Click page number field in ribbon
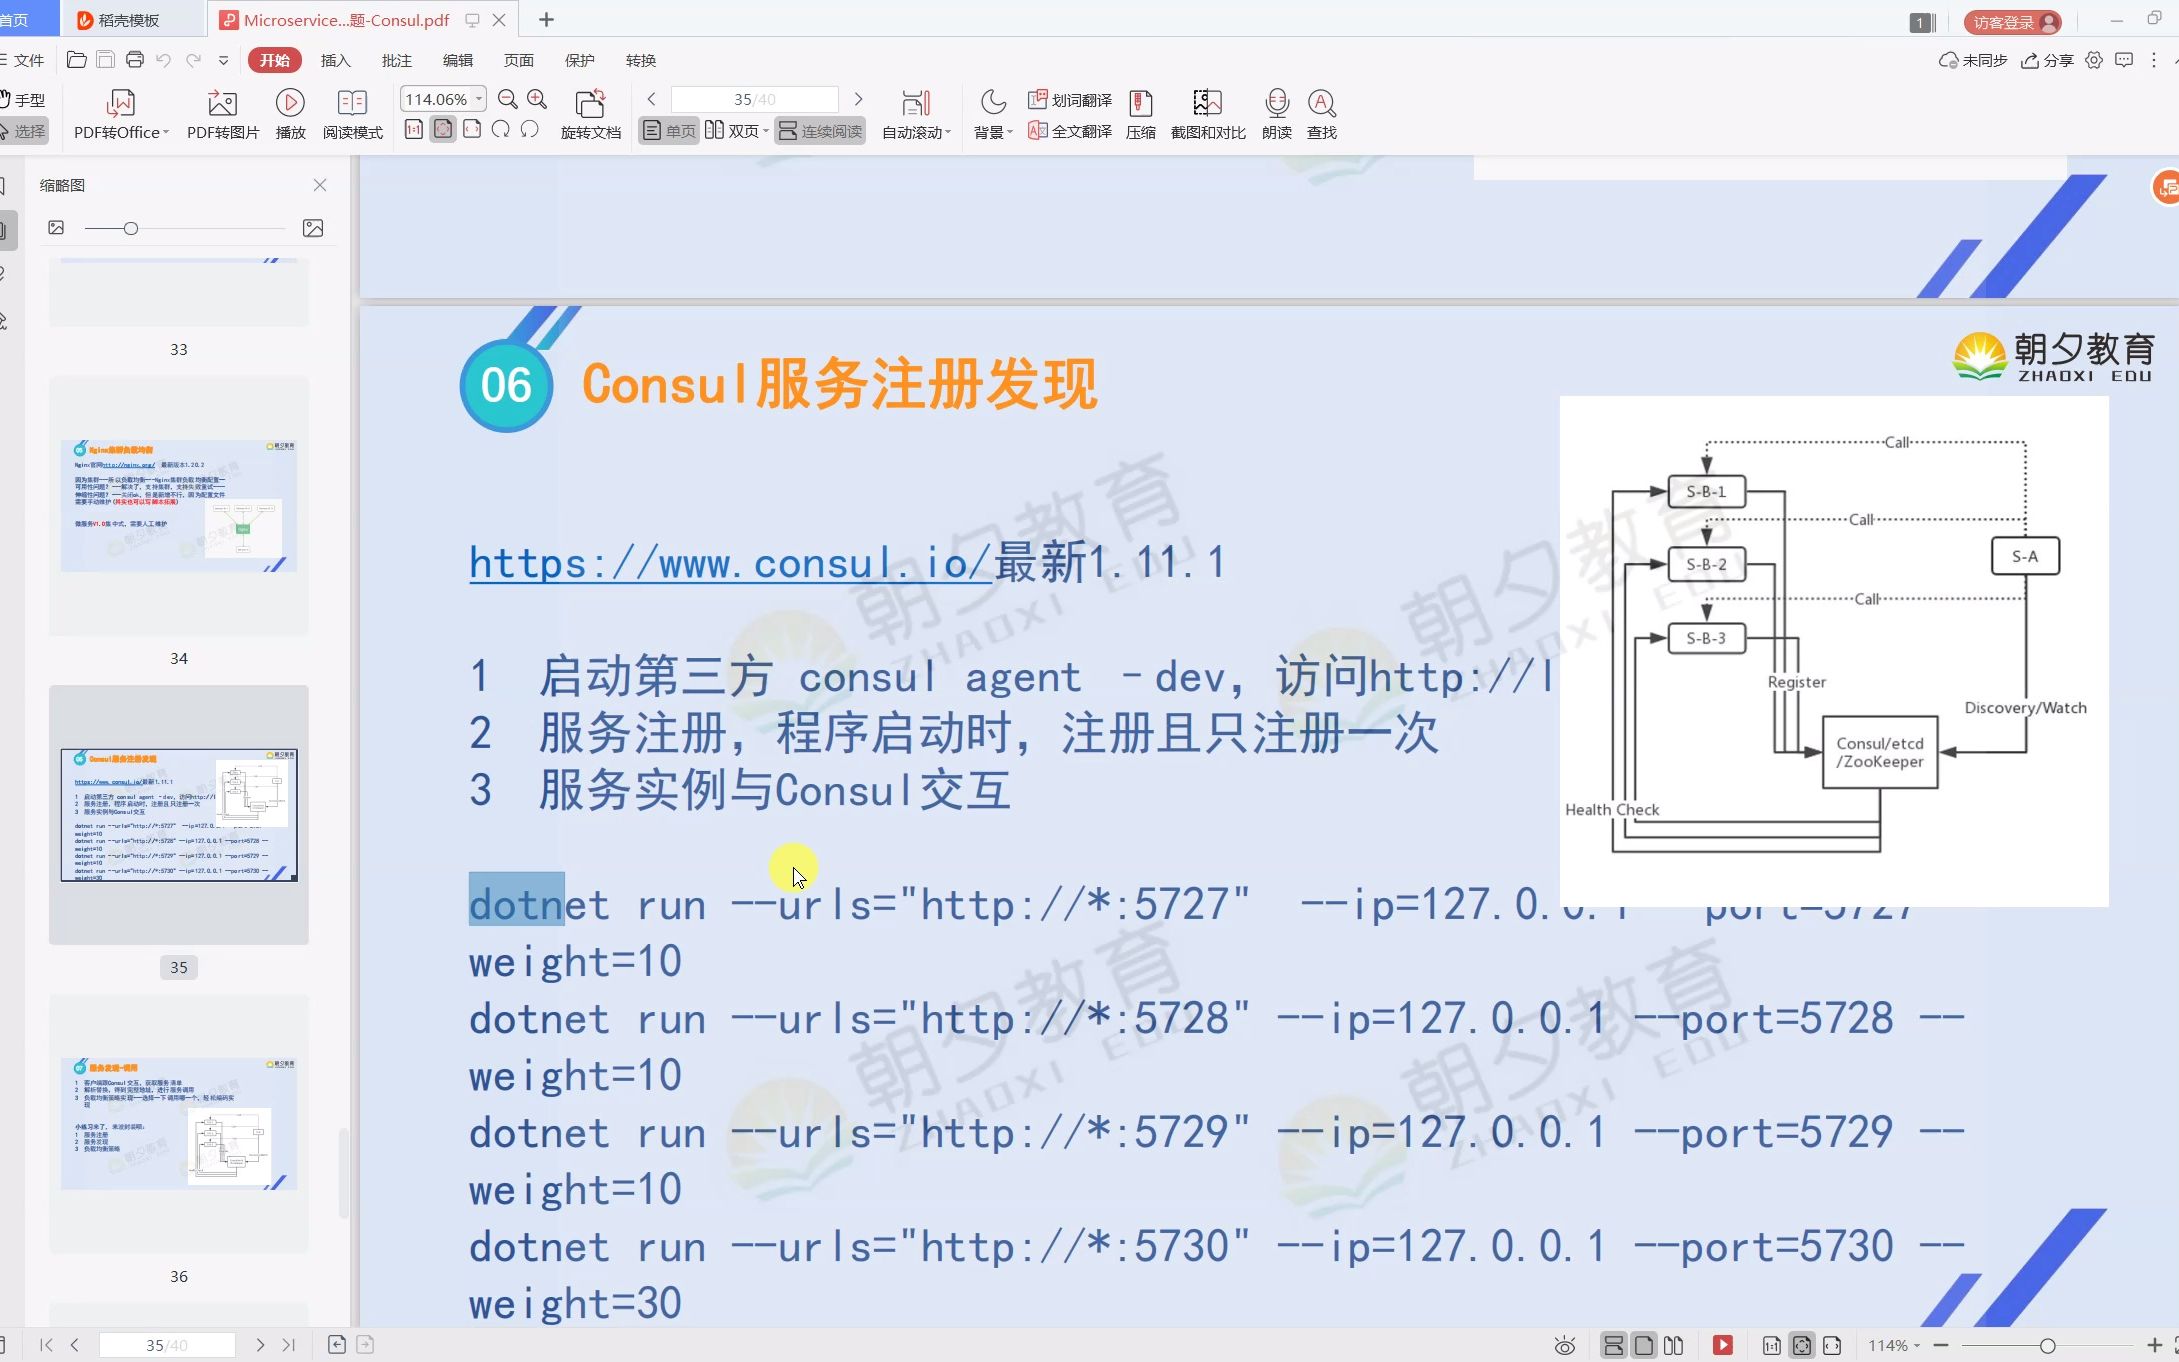Image resolution: width=2179 pixels, height=1362 pixels. pos(754,99)
